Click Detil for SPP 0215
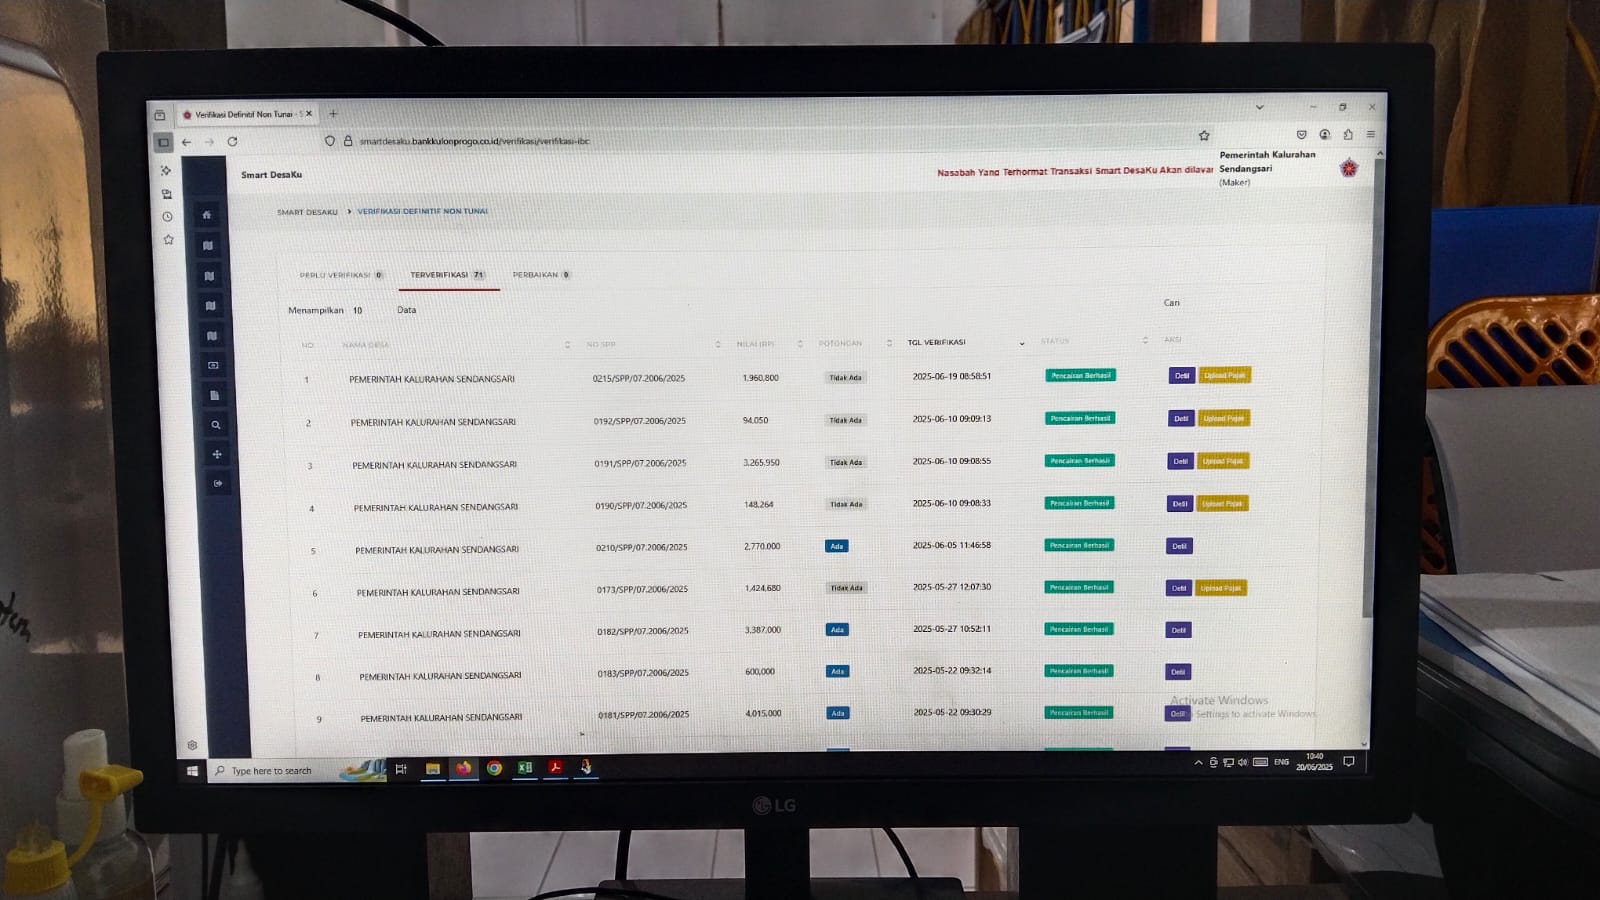Viewport: 1600px width, 900px height. (x=1182, y=376)
